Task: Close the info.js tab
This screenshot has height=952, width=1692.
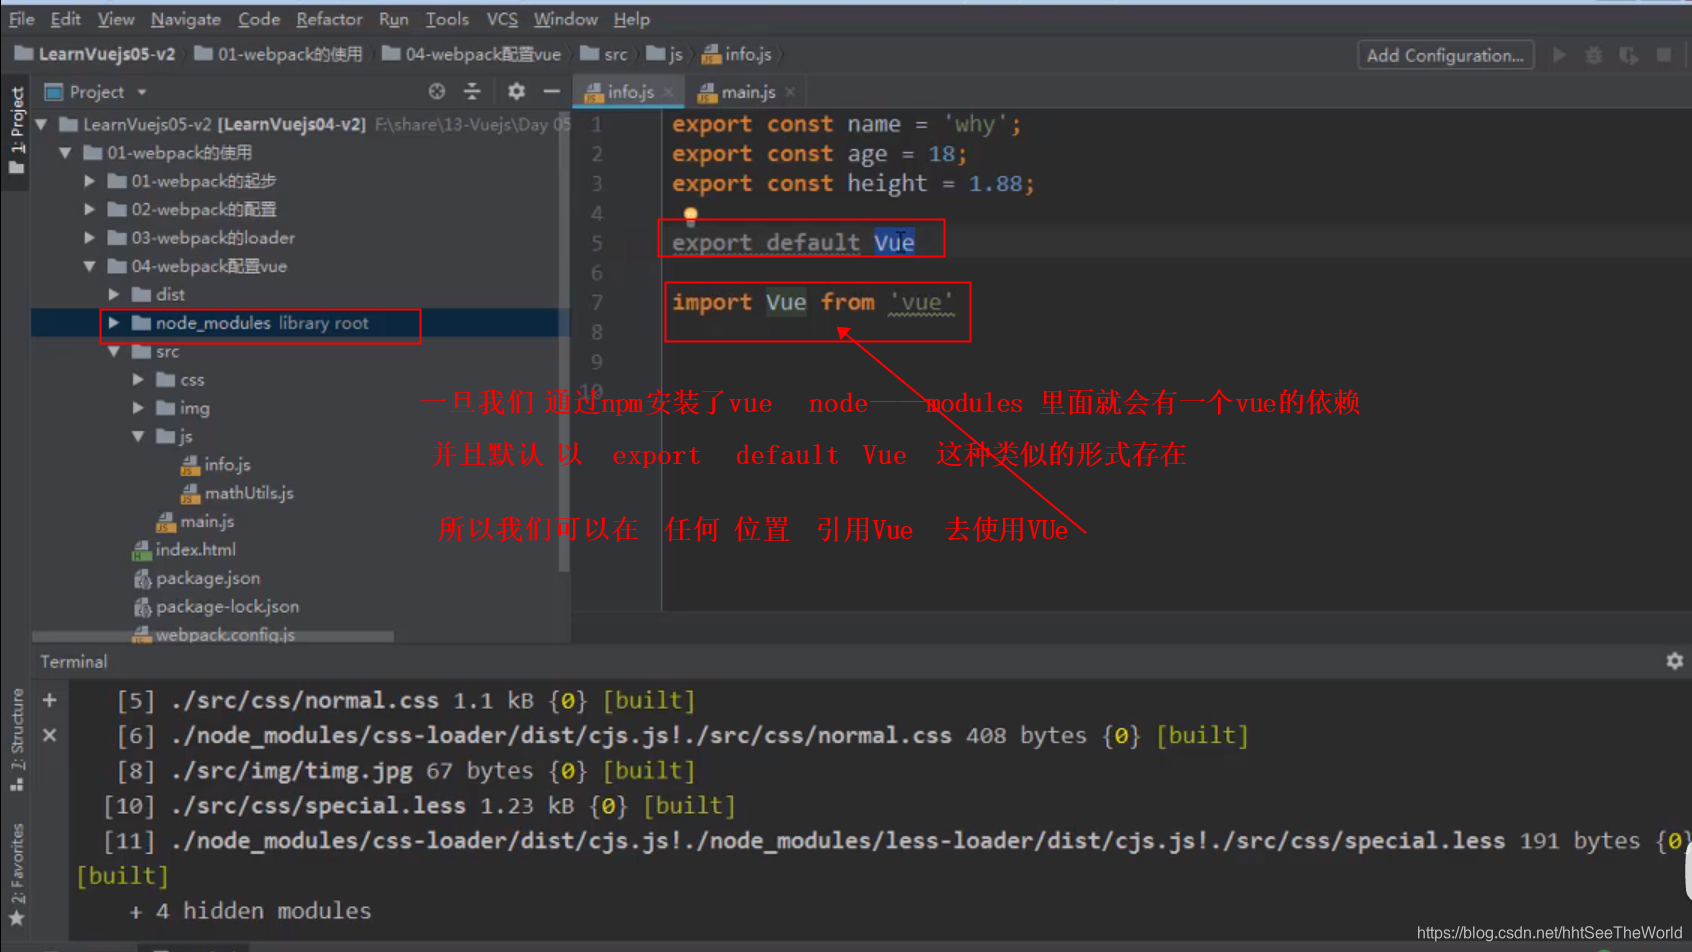Action: (x=669, y=92)
